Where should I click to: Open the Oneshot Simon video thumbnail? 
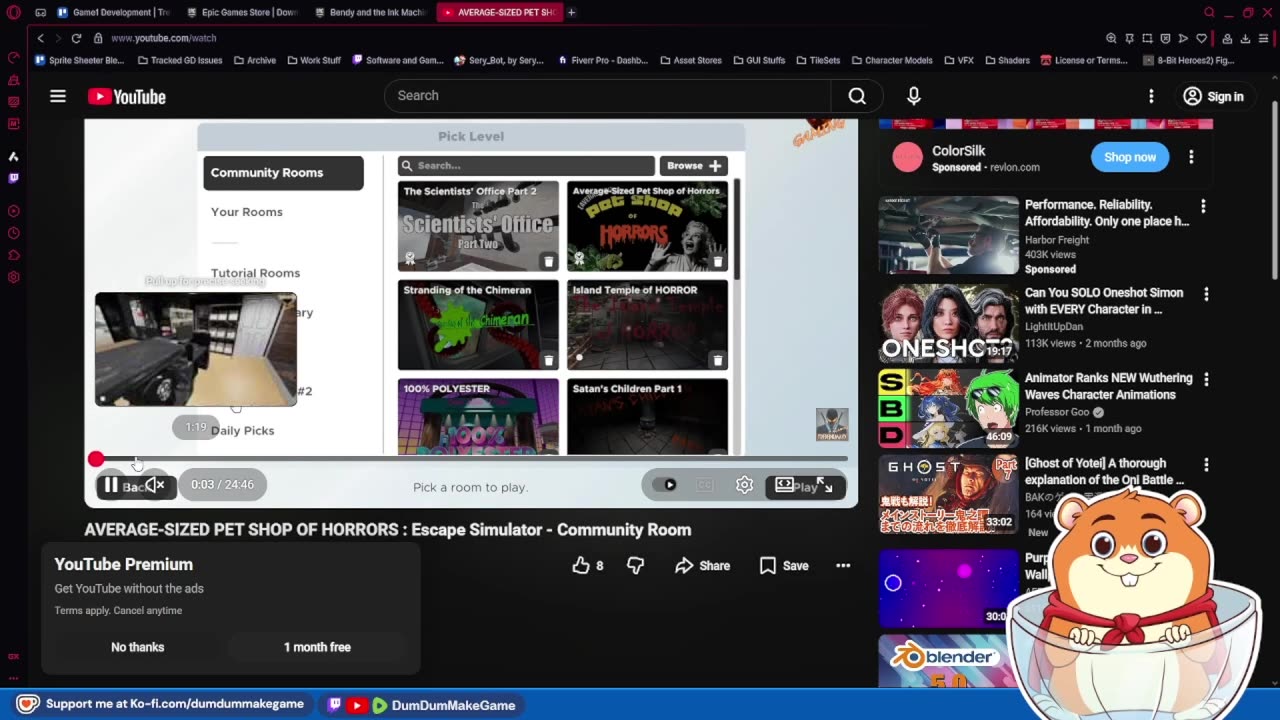point(948,323)
